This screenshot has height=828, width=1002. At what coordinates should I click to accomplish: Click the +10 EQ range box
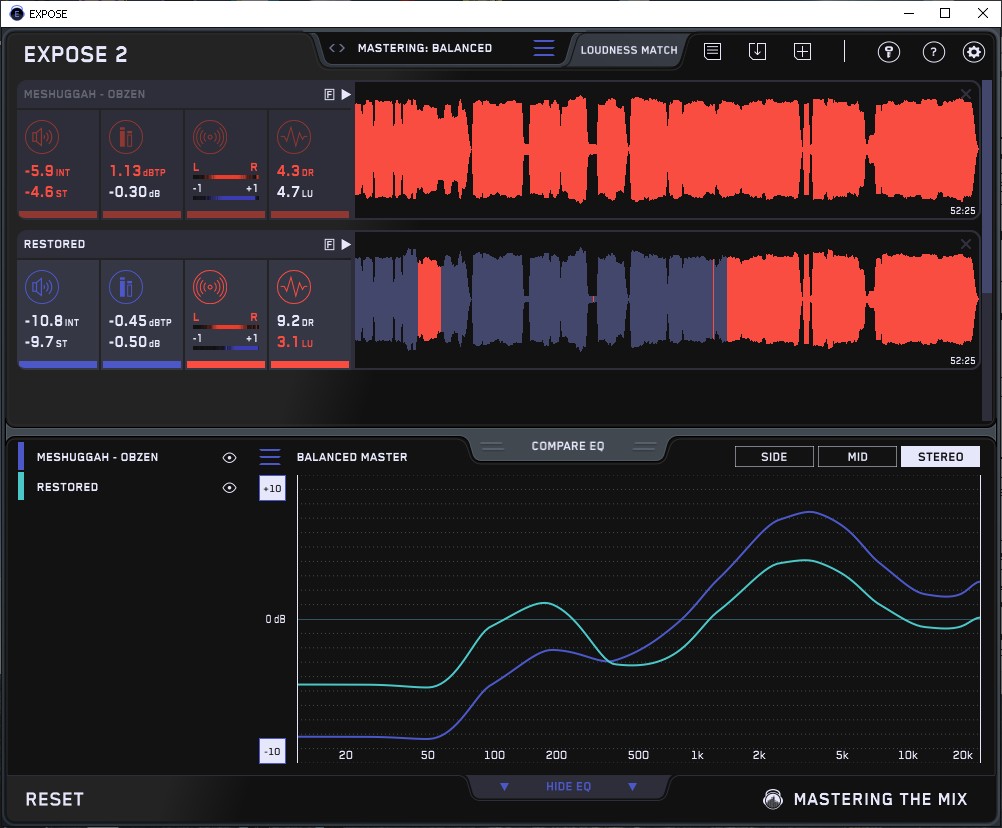pos(272,488)
